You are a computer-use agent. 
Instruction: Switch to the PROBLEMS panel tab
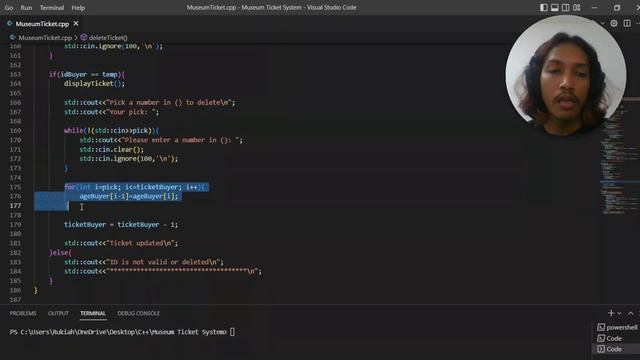pyautogui.click(x=23, y=313)
